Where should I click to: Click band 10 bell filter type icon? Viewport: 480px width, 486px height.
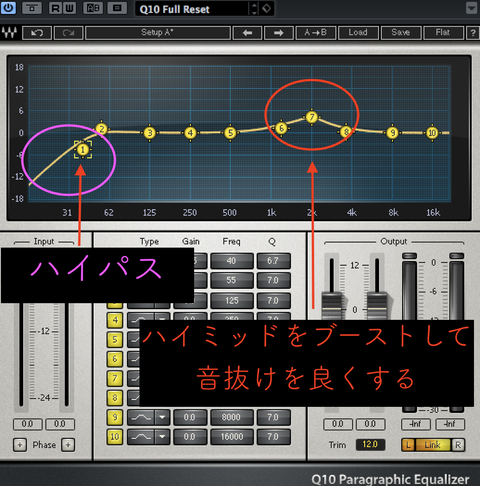coord(141,437)
